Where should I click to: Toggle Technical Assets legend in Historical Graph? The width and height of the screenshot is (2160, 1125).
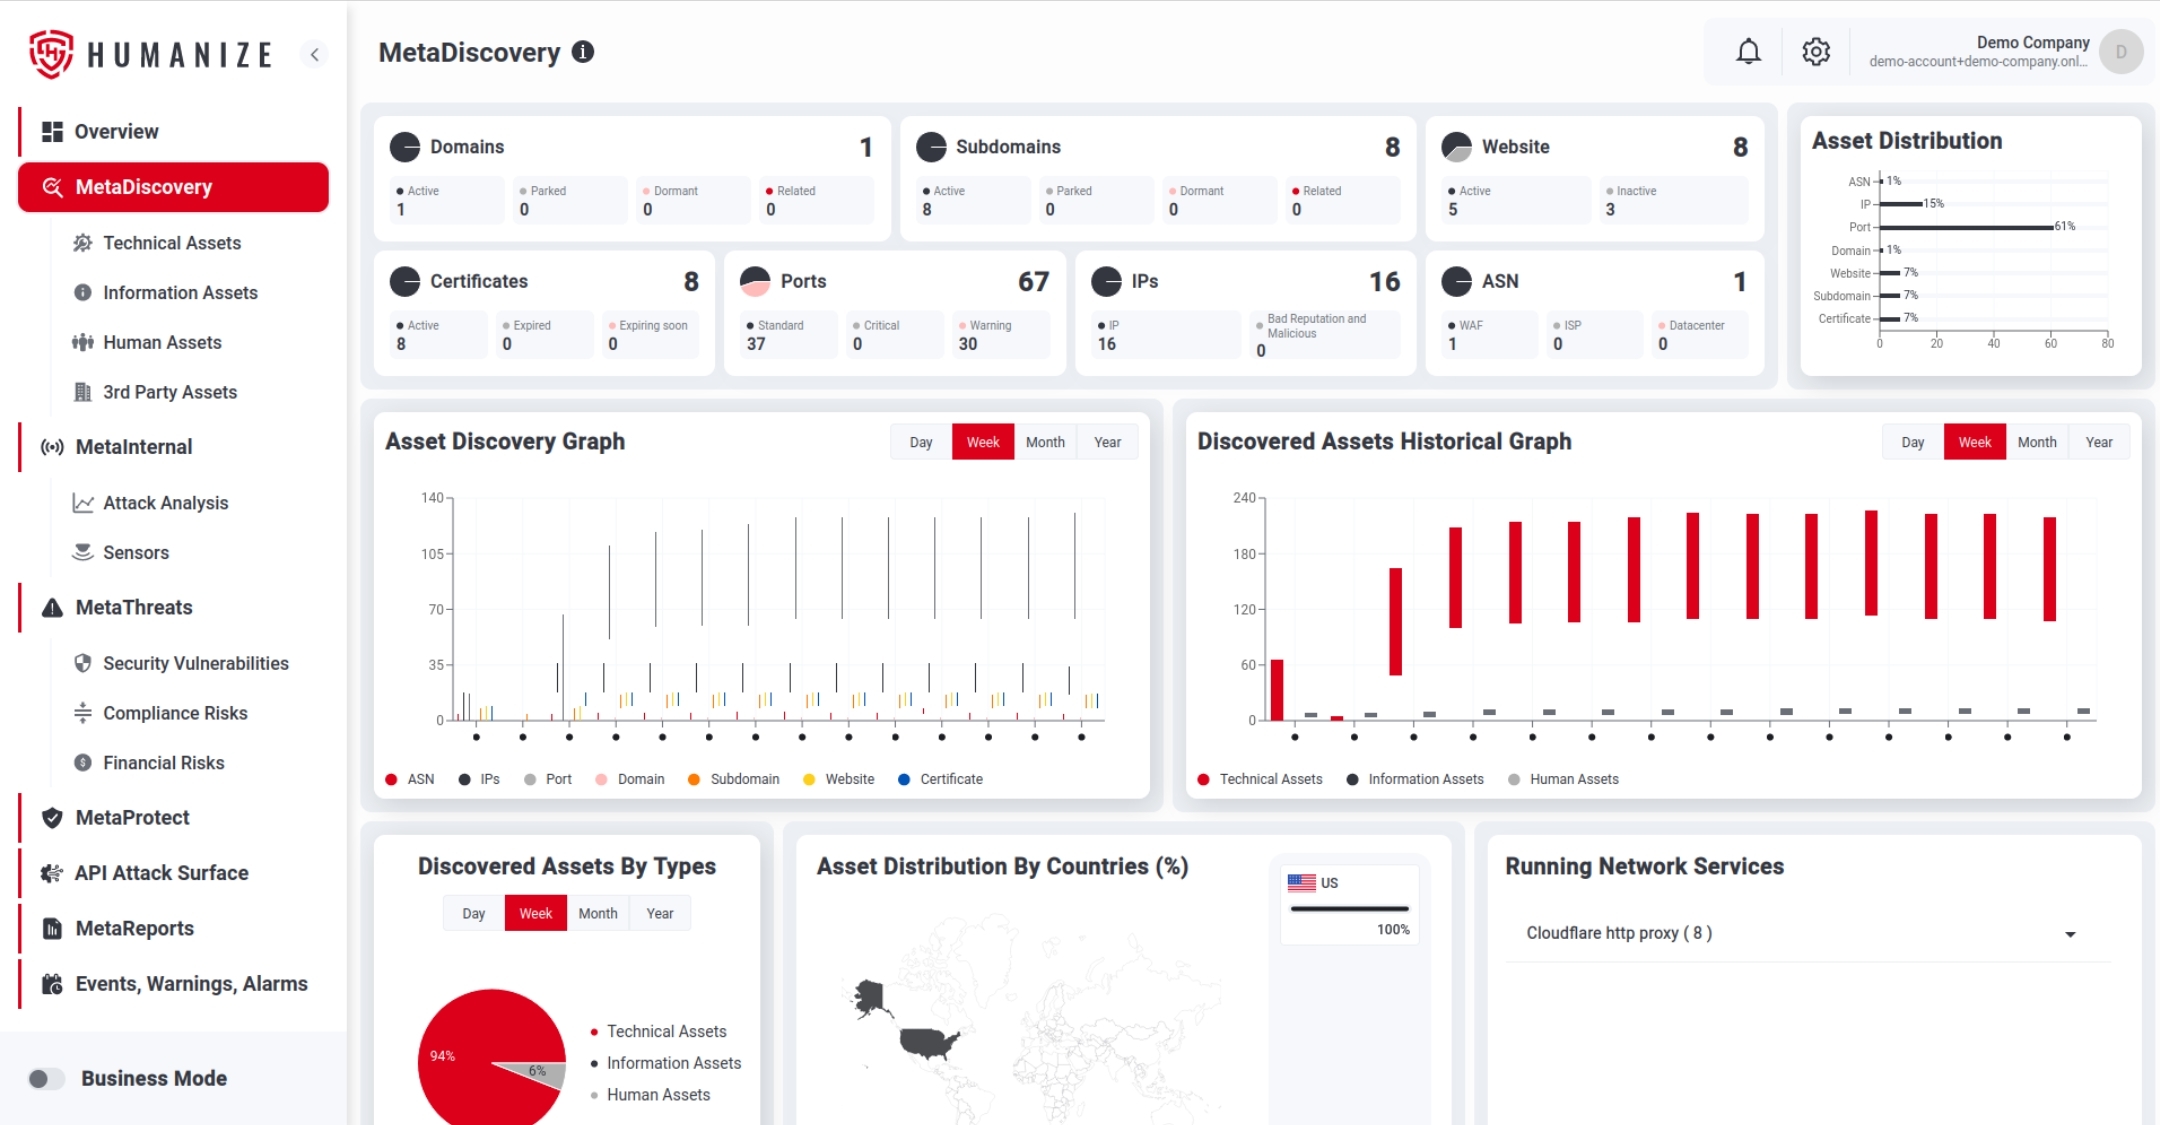coord(1260,779)
